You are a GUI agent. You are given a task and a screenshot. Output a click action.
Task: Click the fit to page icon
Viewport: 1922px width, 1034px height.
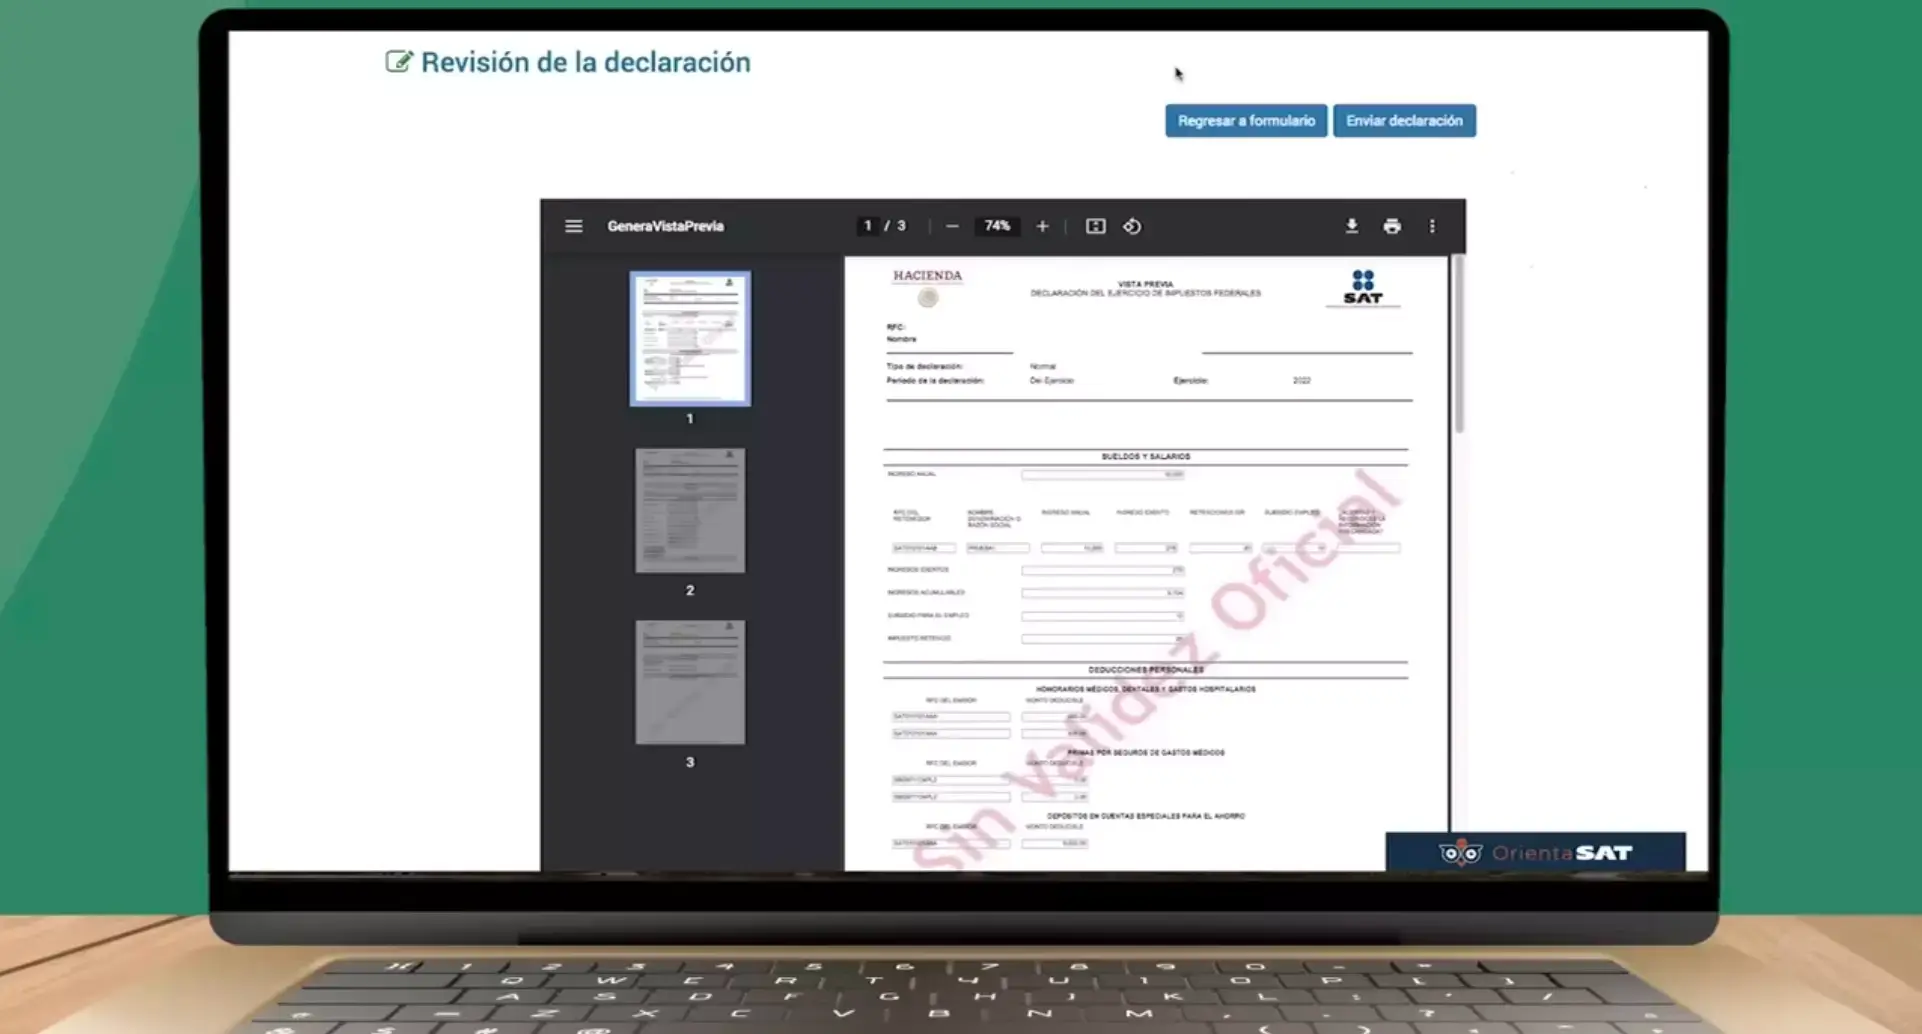pyautogui.click(x=1096, y=226)
